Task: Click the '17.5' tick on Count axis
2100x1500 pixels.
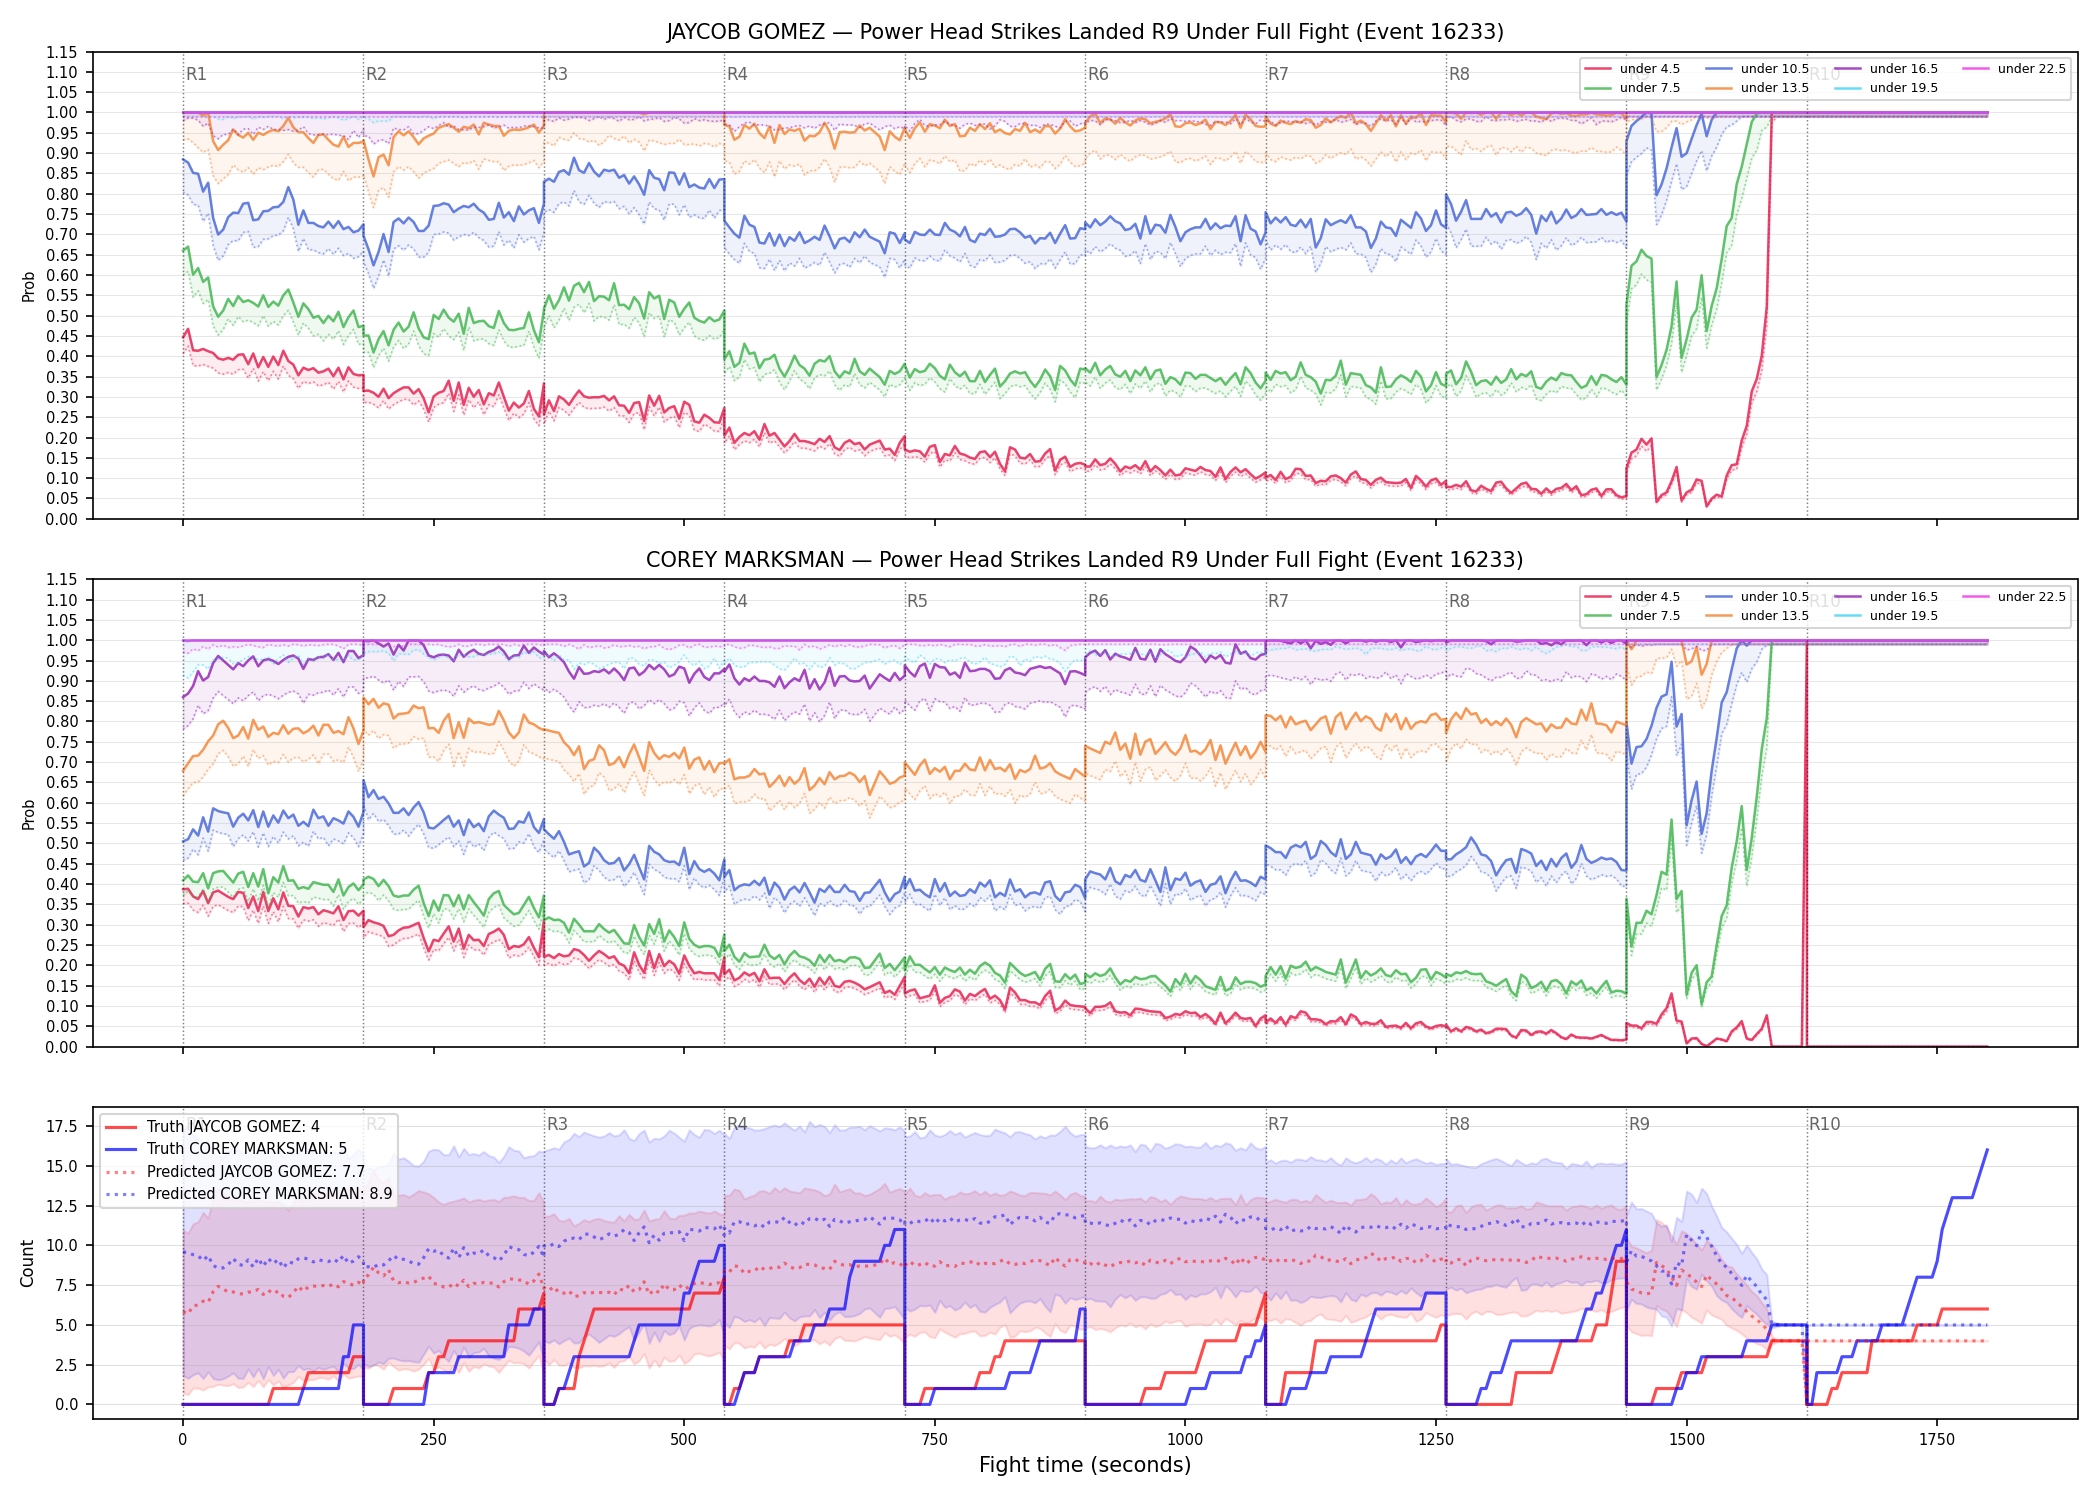Action: (x=62, y=1127)
